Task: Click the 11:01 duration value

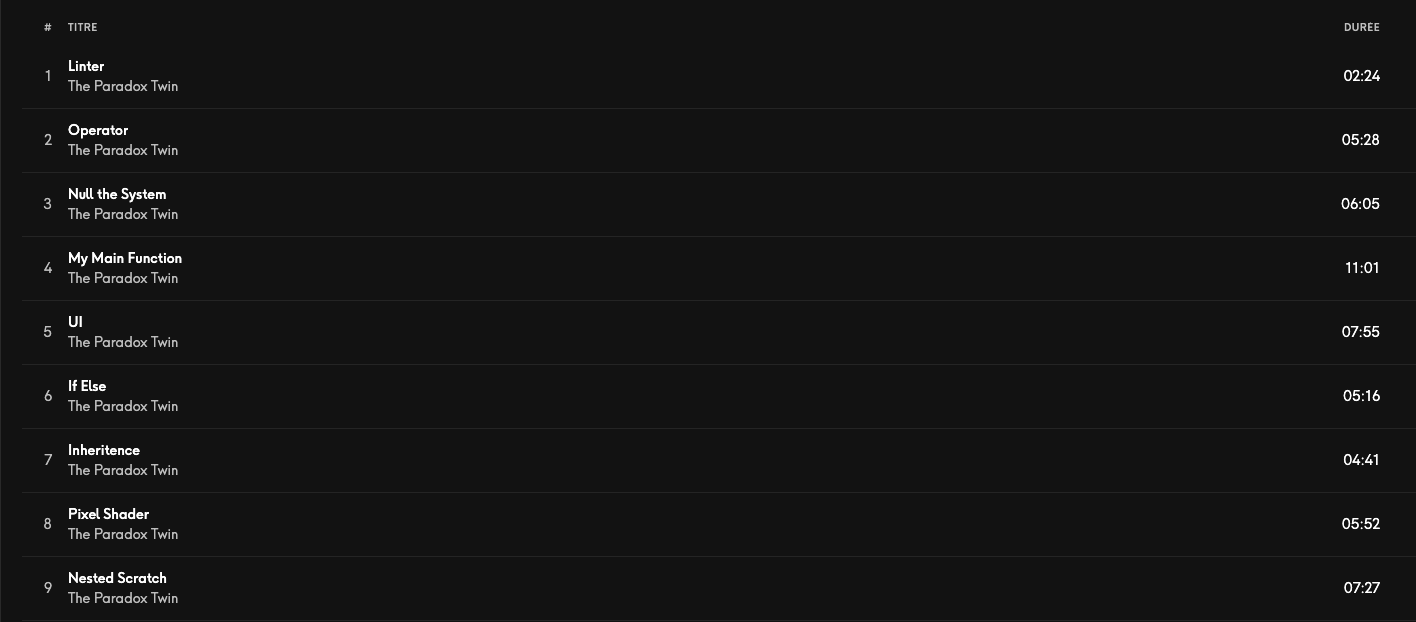Action: pyautogui.click(x=1362, y=268)
